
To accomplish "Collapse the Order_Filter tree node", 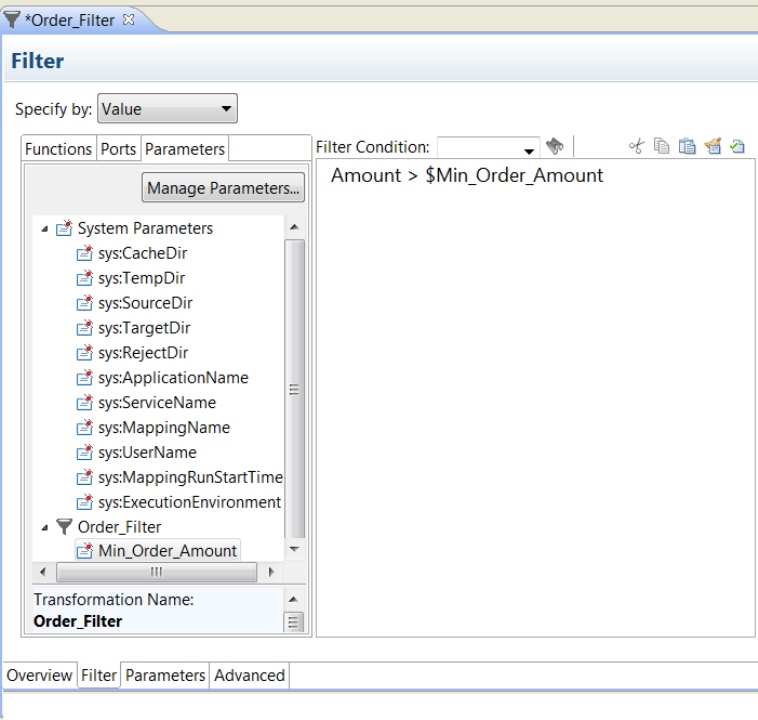I will click(45, 528).
